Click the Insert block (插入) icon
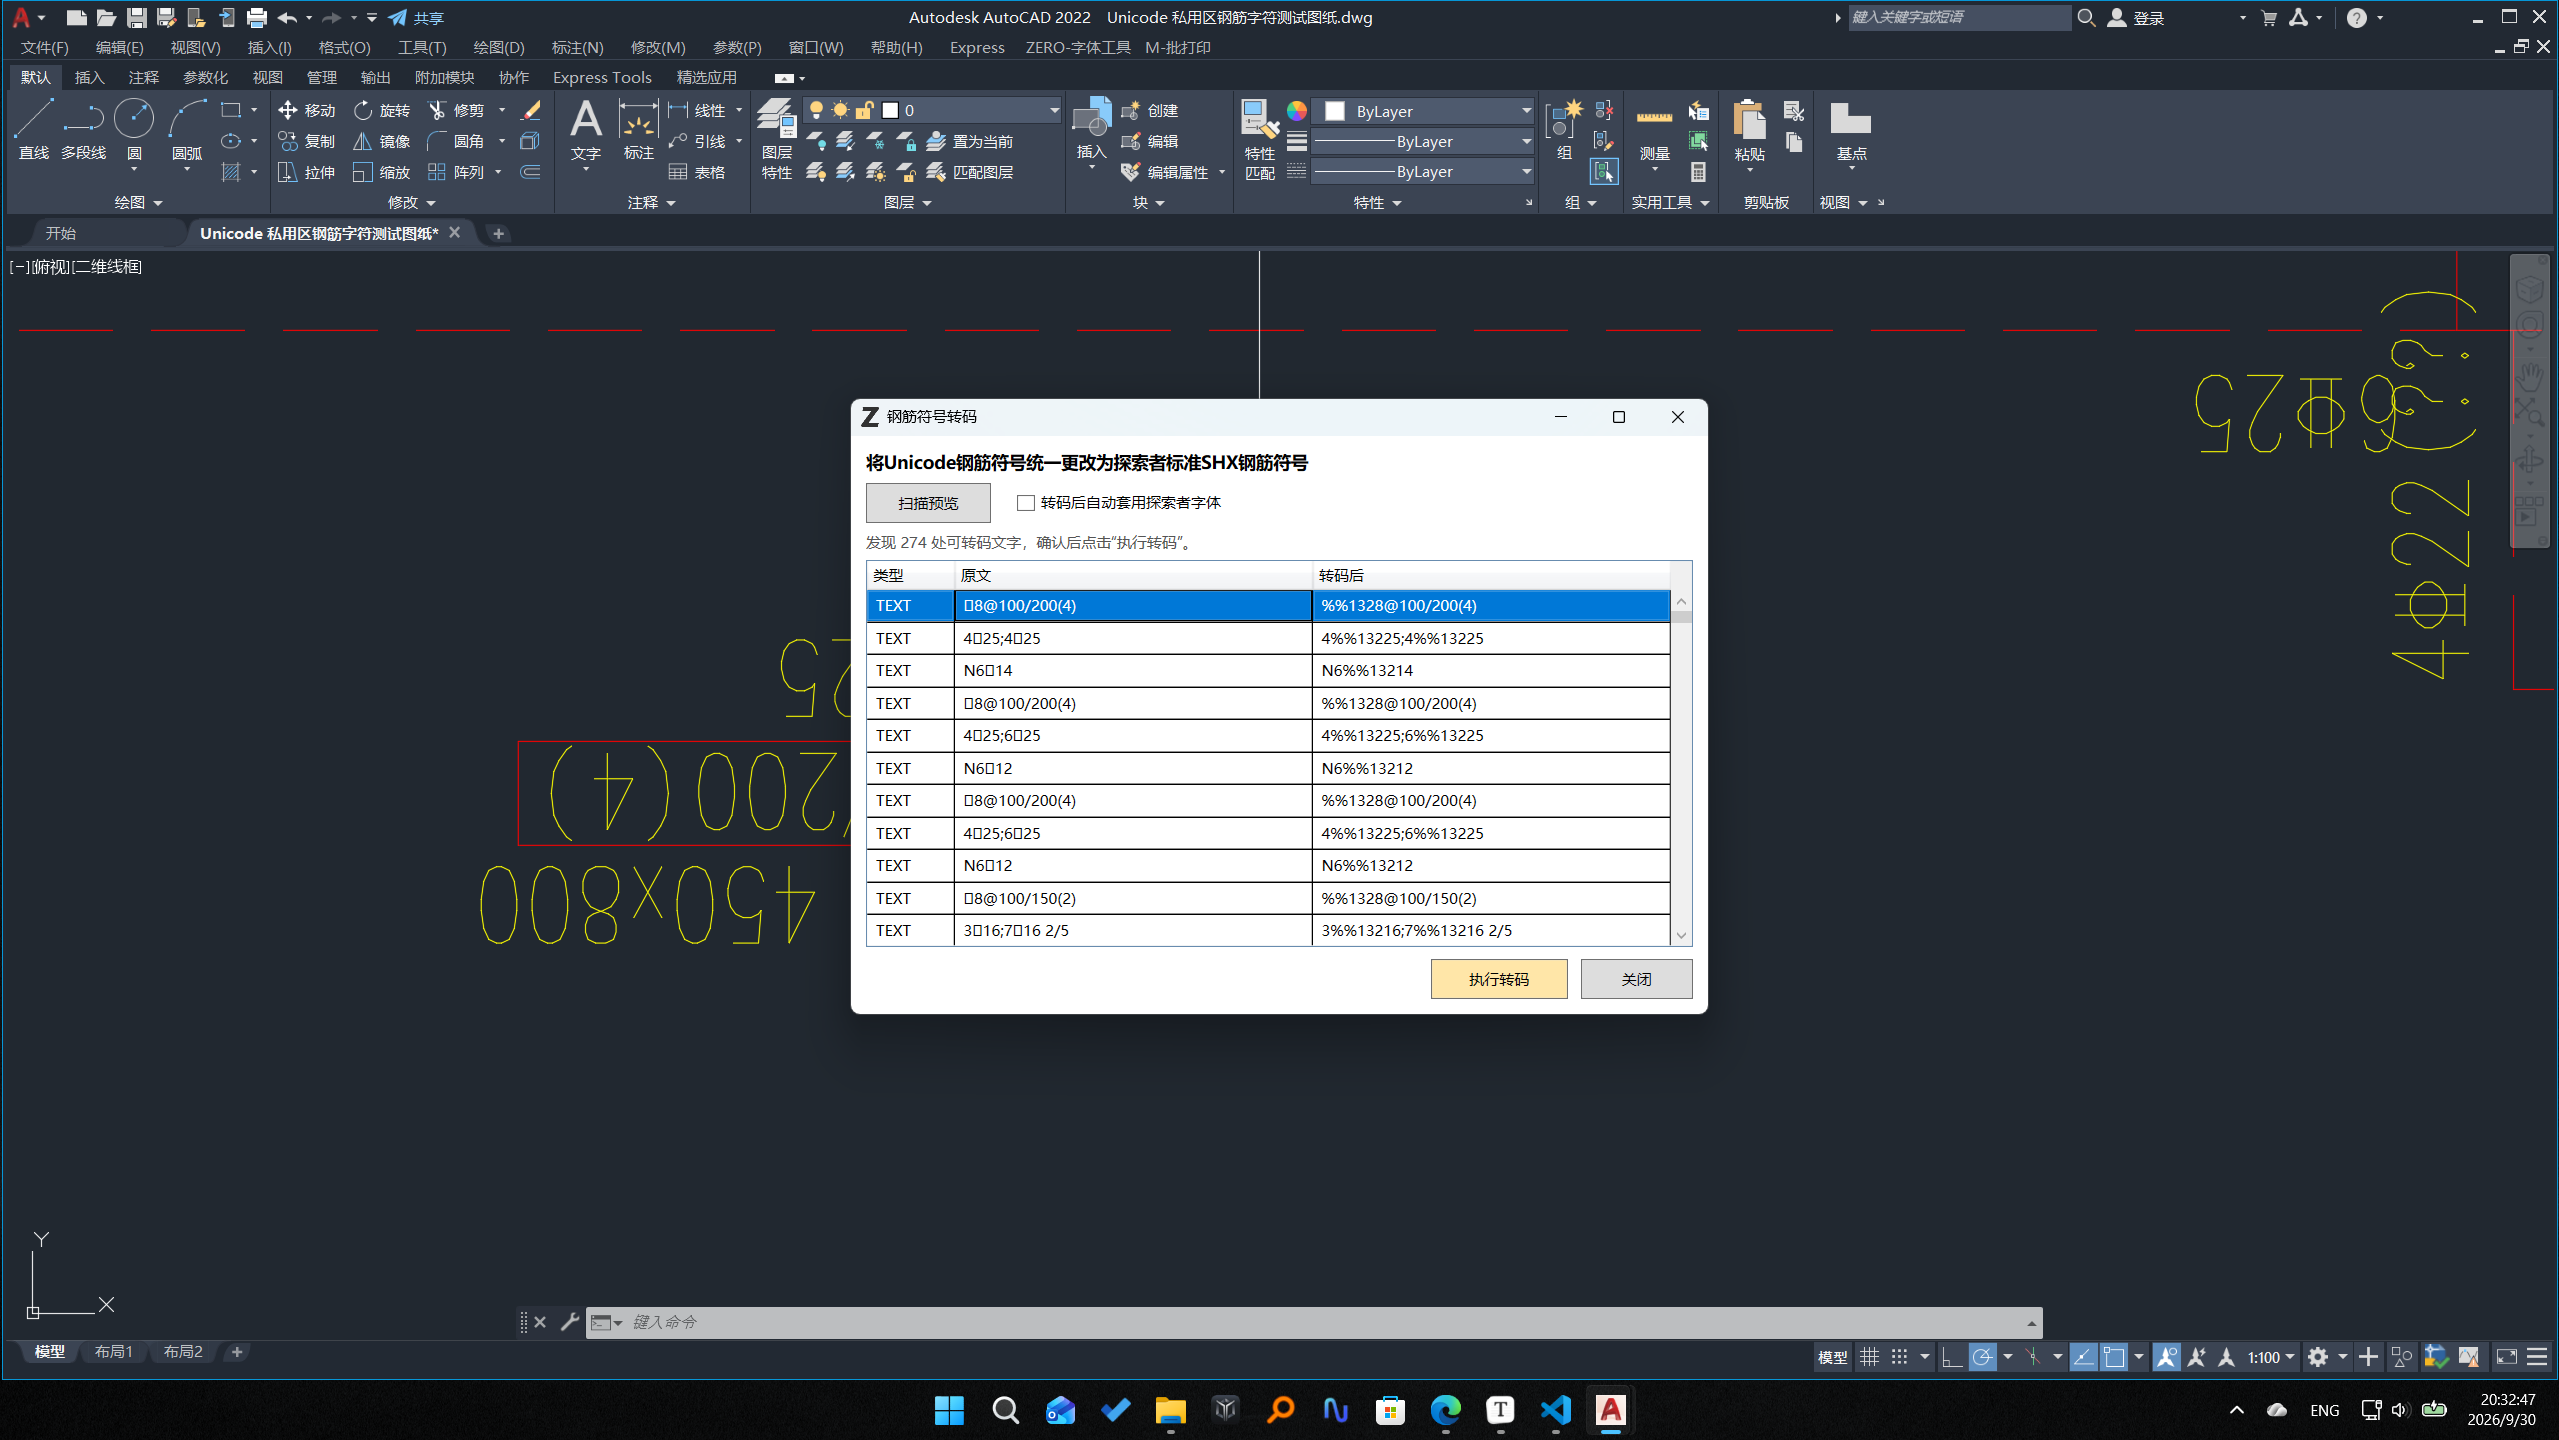Viewport: 2559px width, 1440px height. point(1091,128)
